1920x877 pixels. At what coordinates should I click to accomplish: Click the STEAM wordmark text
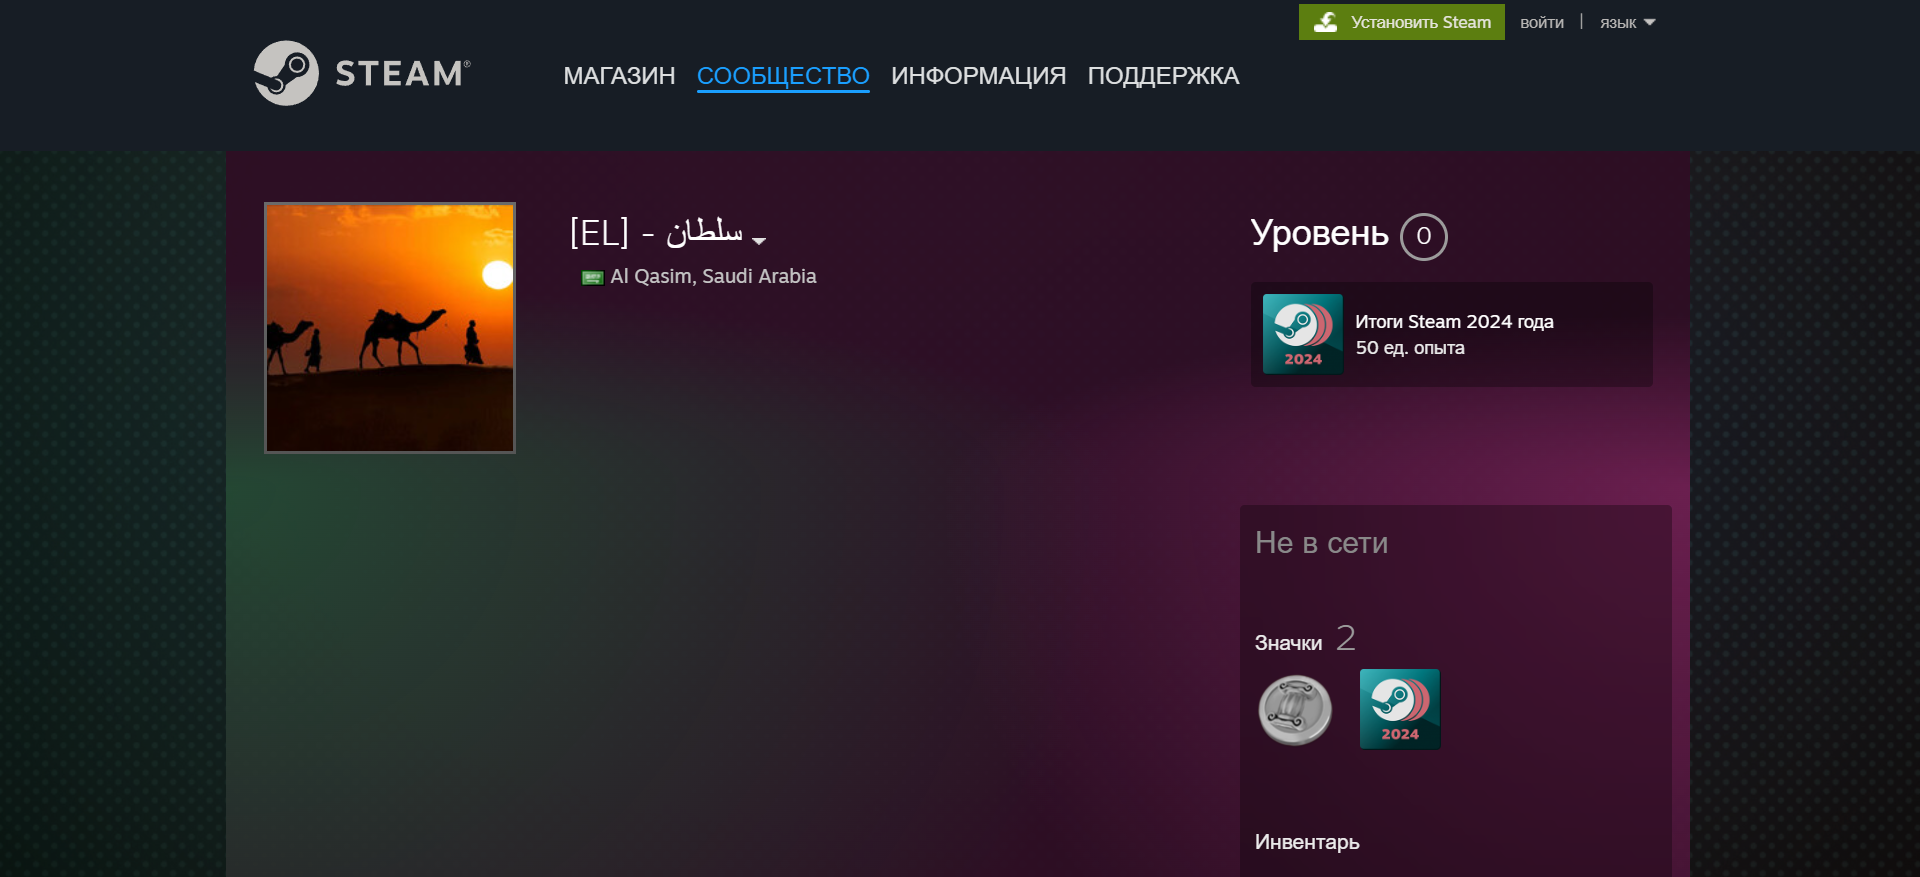[402, 73]
